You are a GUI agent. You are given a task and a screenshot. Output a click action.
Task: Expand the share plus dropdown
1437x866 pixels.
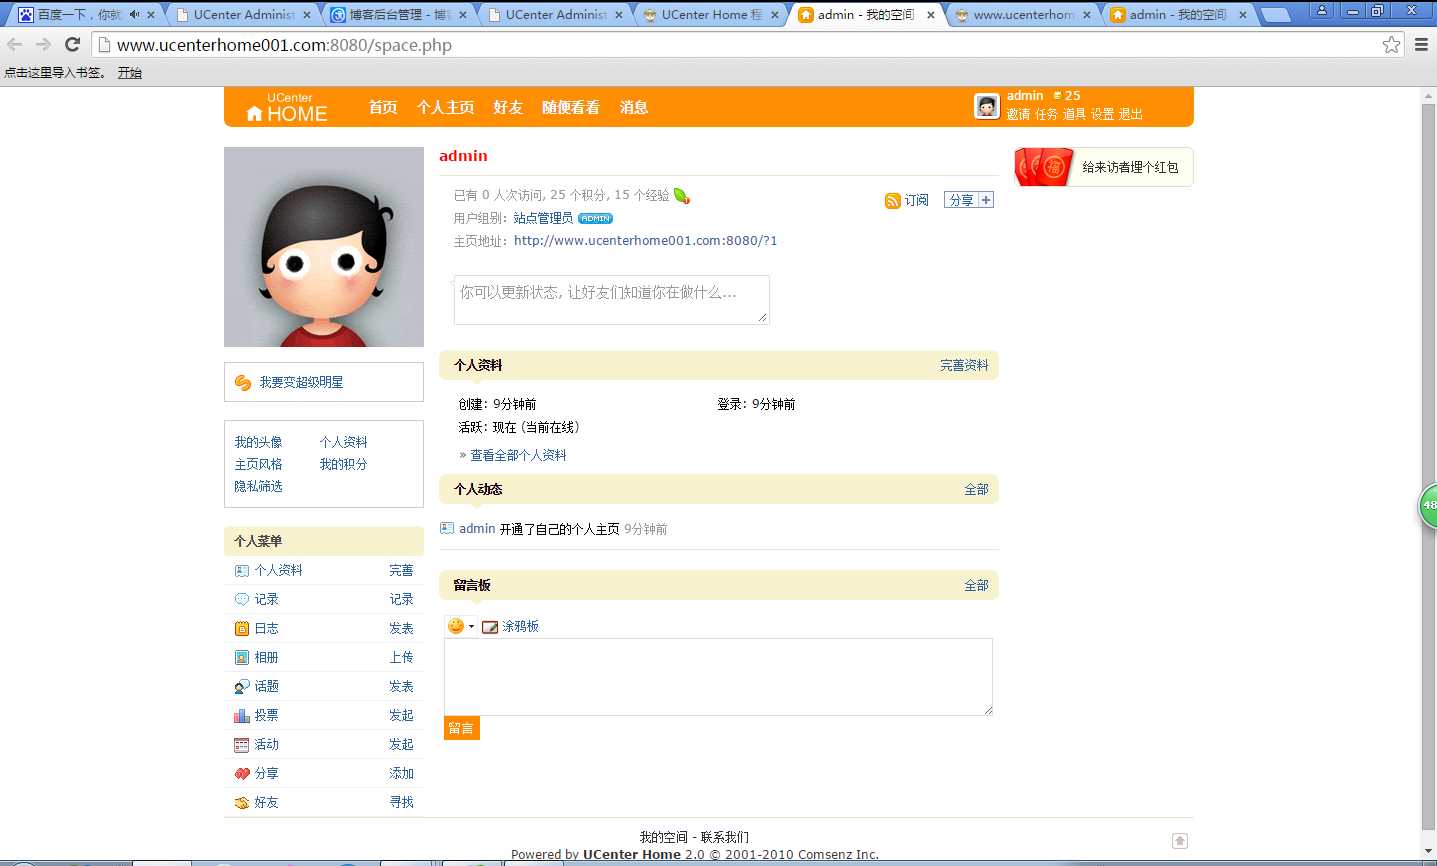tap(986, 200)
